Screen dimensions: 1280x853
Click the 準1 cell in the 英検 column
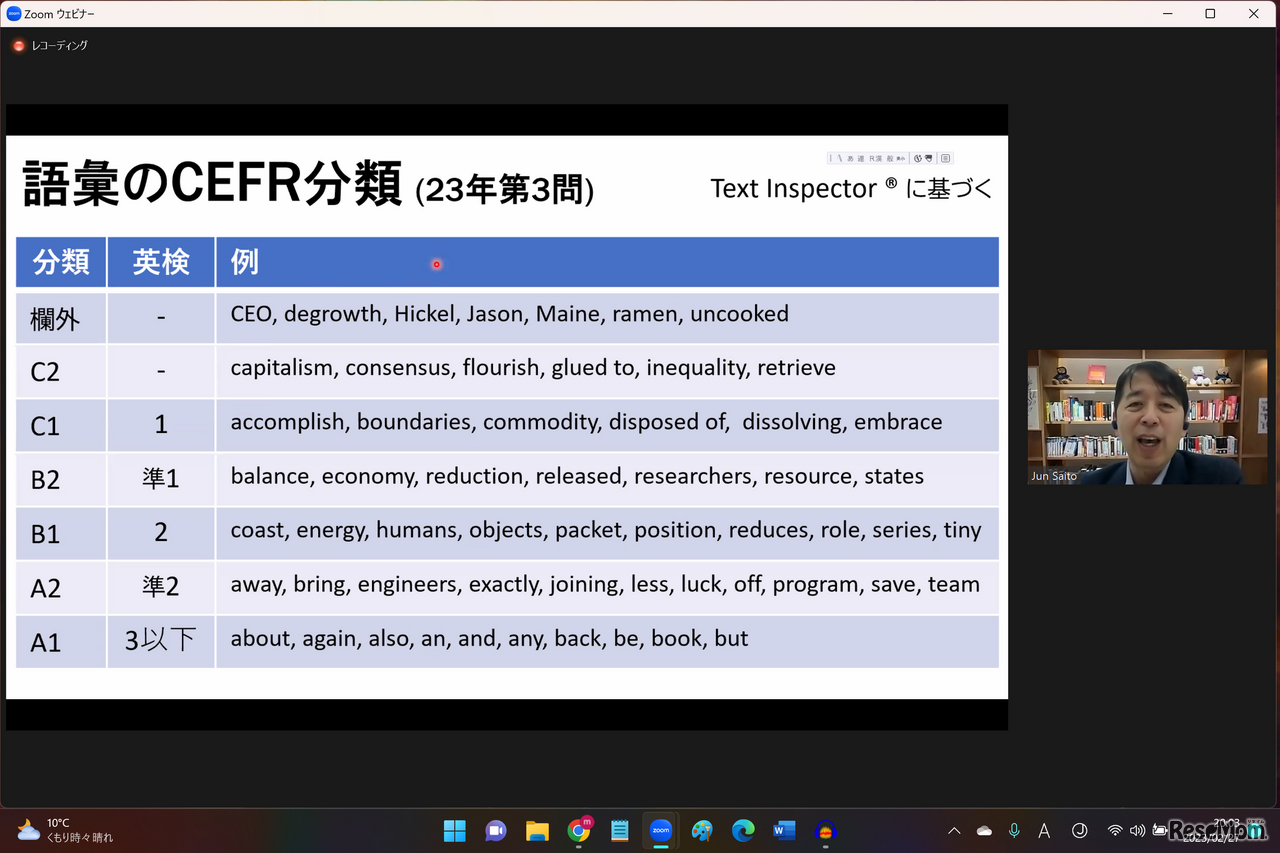click(x=161, y=479)
